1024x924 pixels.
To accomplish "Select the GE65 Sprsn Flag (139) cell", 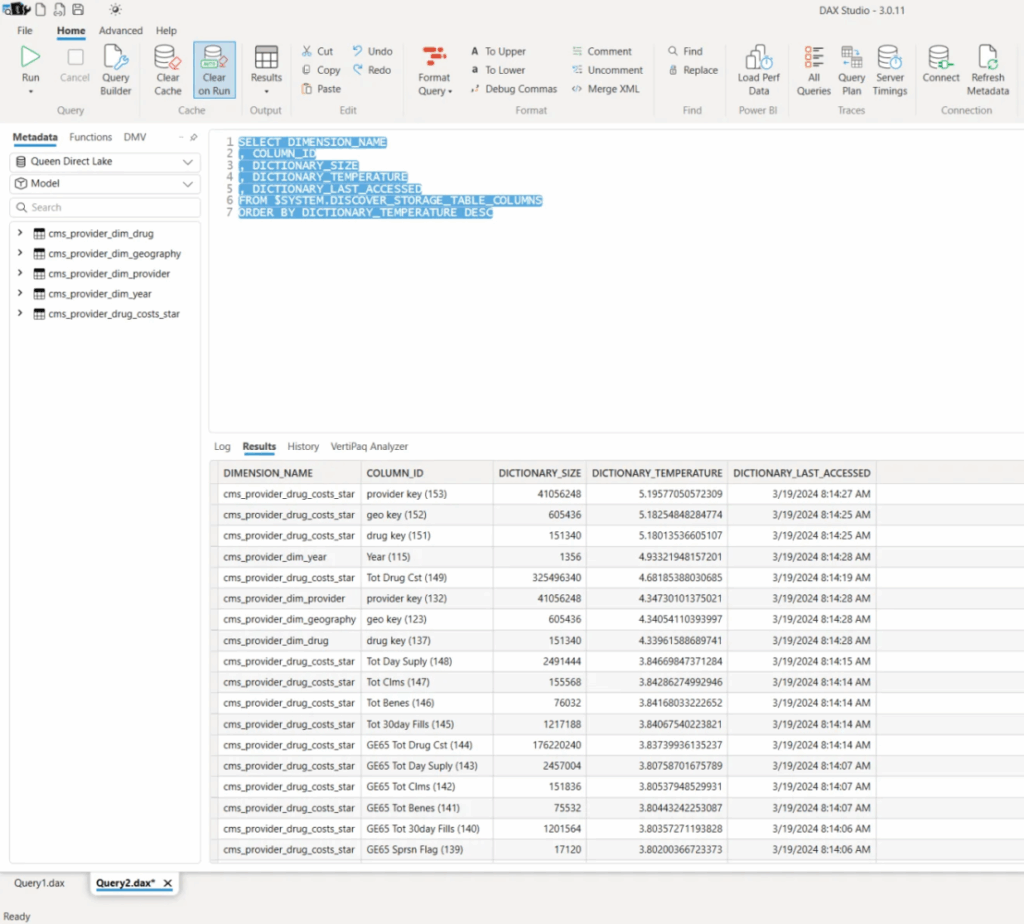I will [426, 850].
